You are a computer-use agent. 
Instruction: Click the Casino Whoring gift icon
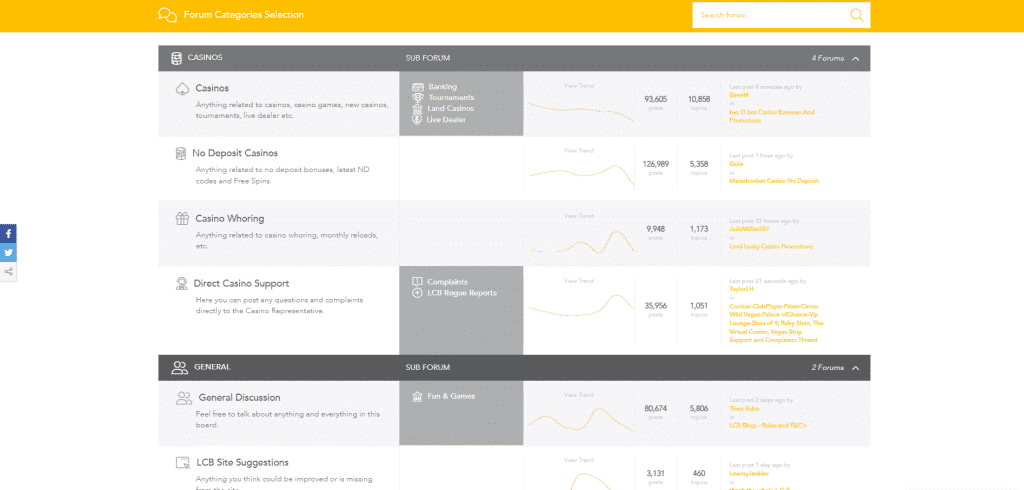click(182, 219)
